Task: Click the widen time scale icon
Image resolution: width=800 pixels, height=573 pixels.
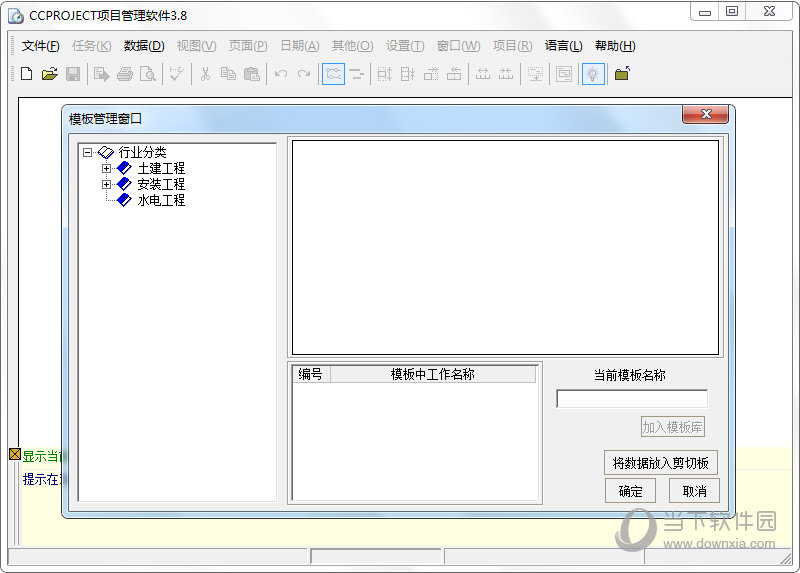Action: click(x=483, y=74)
